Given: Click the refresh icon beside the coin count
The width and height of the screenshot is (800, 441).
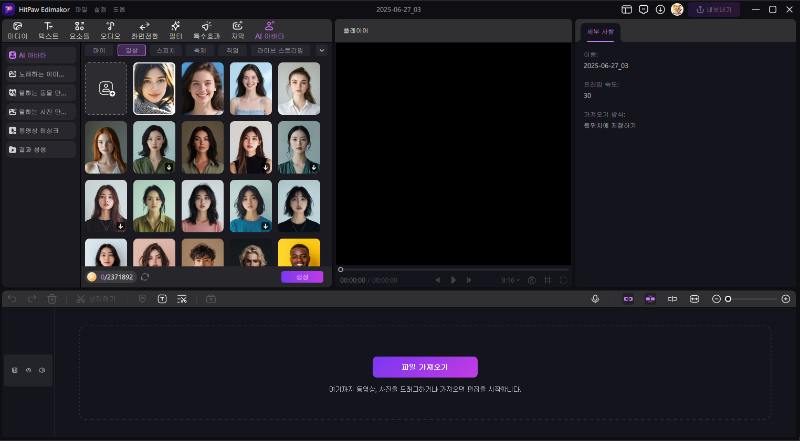Looking at the screenshot, I should (x=145, y=277).
